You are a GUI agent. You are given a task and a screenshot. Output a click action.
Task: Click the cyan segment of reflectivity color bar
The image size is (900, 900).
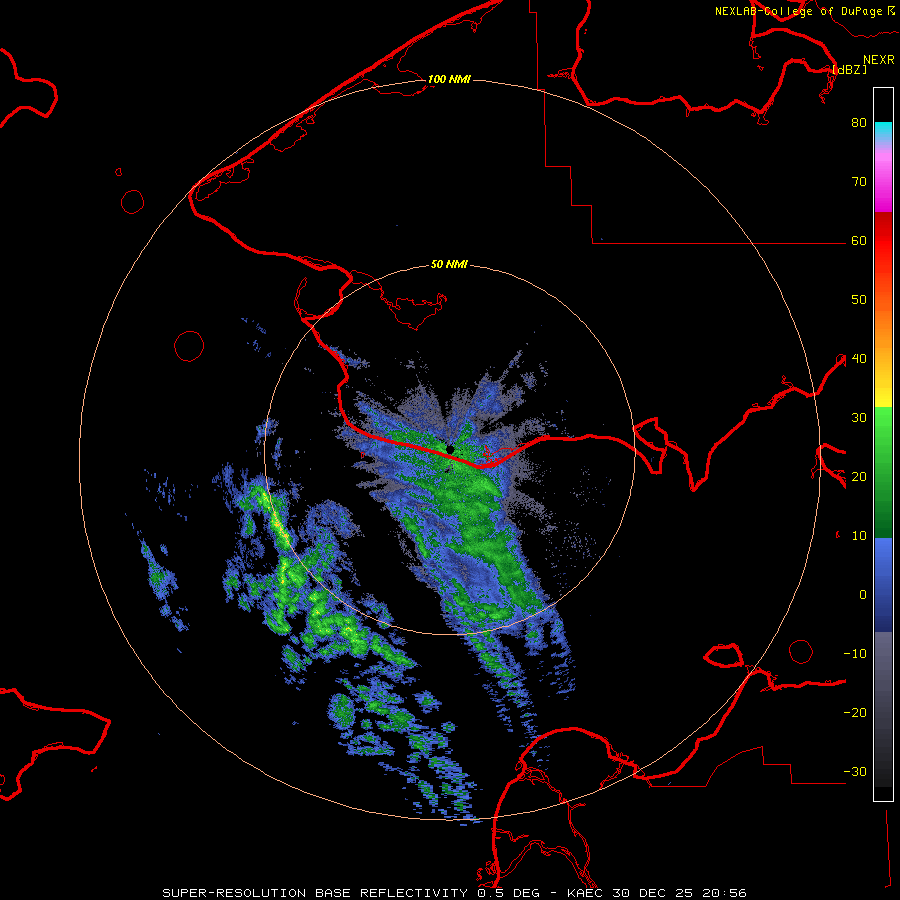pos(883,131)
